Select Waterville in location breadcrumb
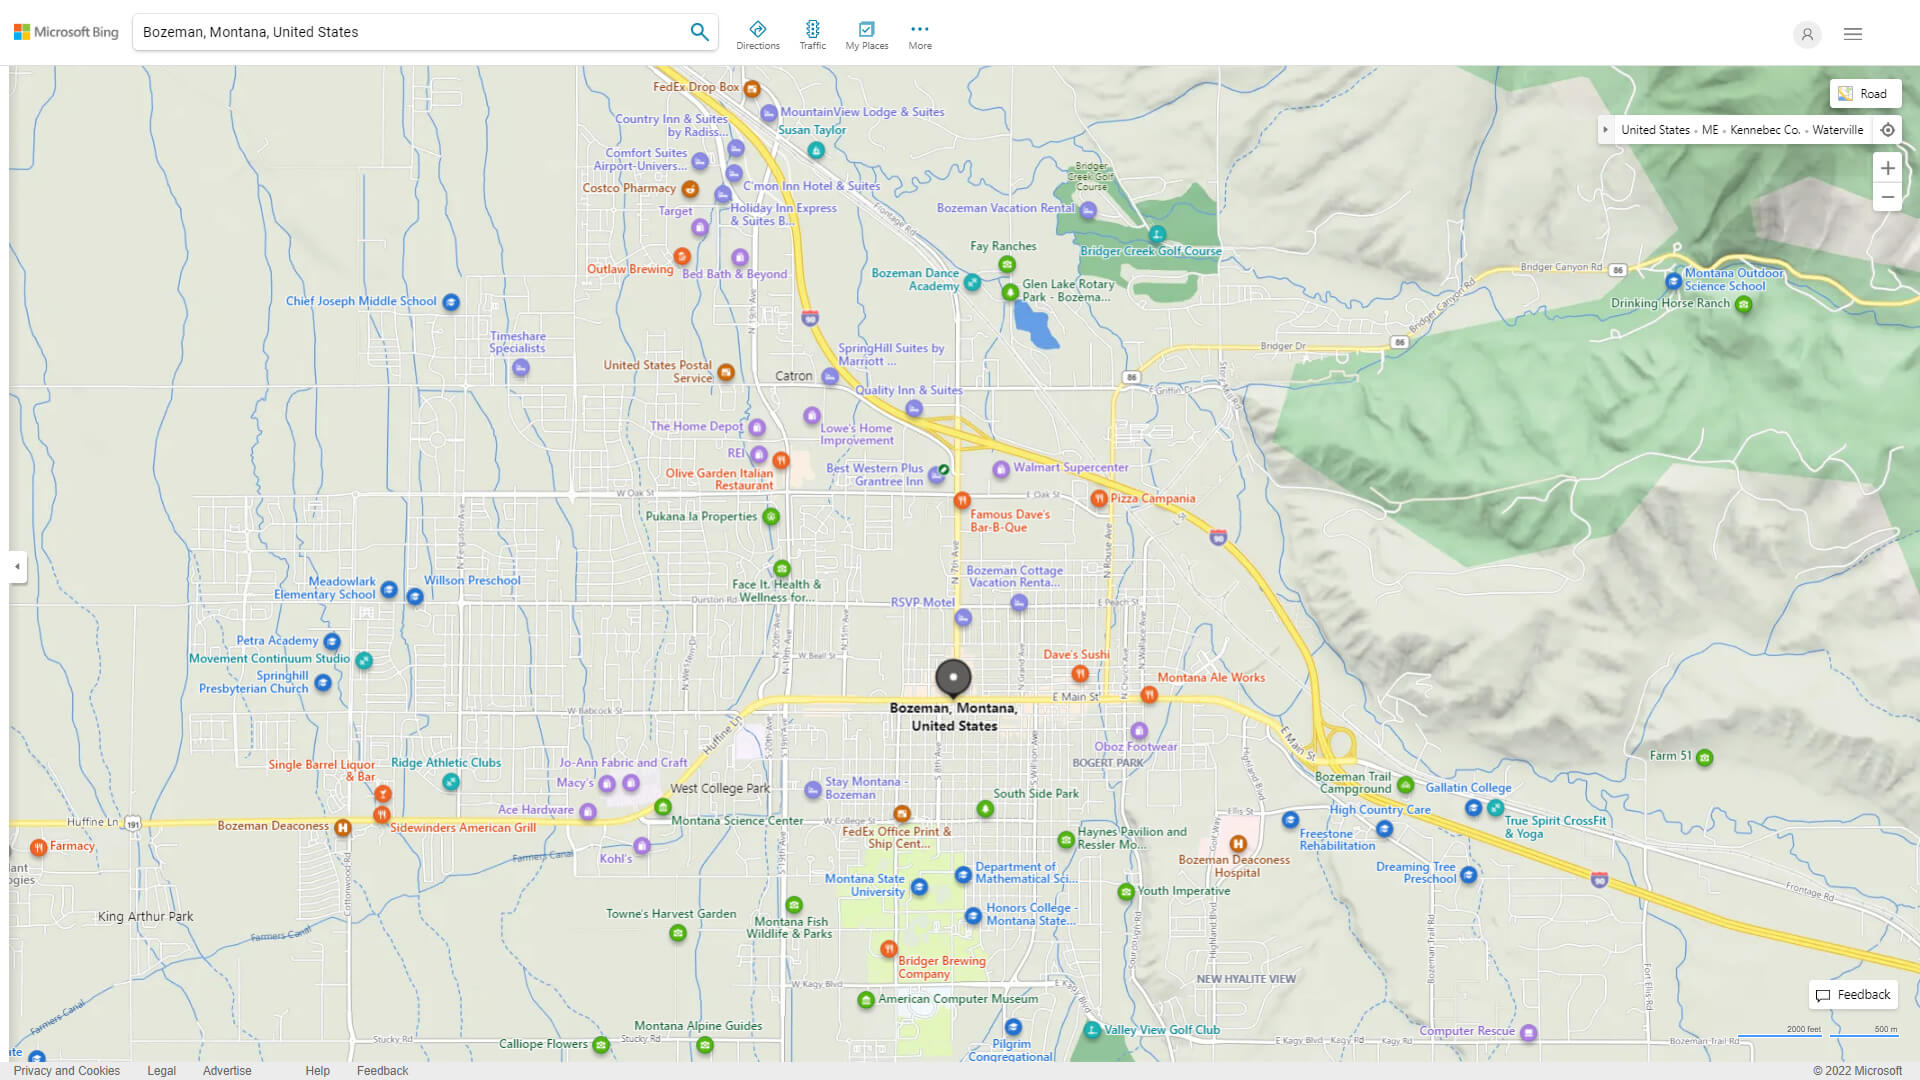The width and height of the screenshot is (1920, 1080). click(x=1837, y=130)
